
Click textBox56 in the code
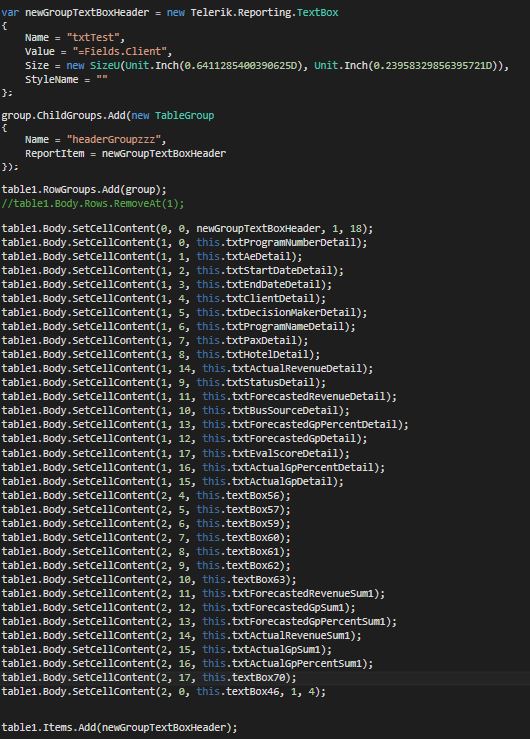253,496
